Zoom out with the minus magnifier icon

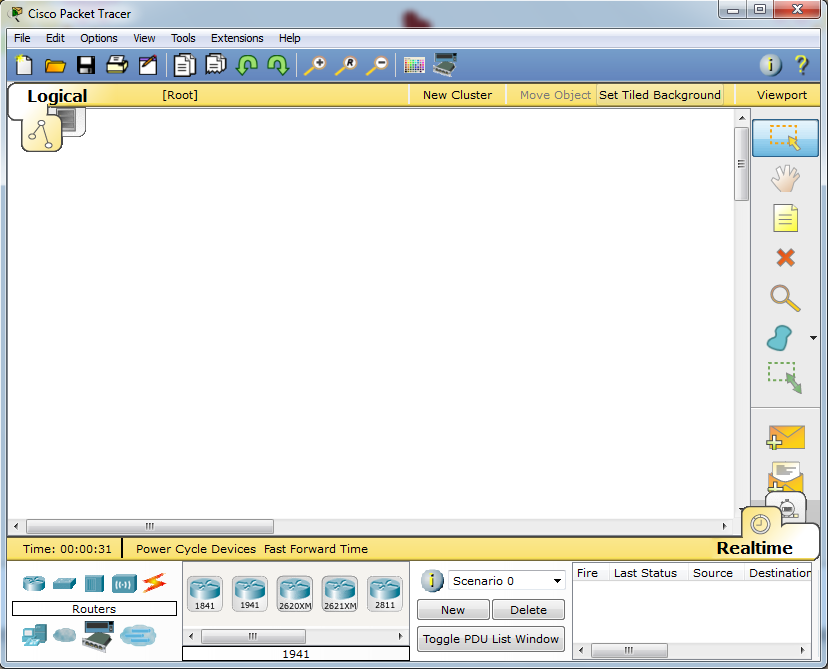click(377, 65)
